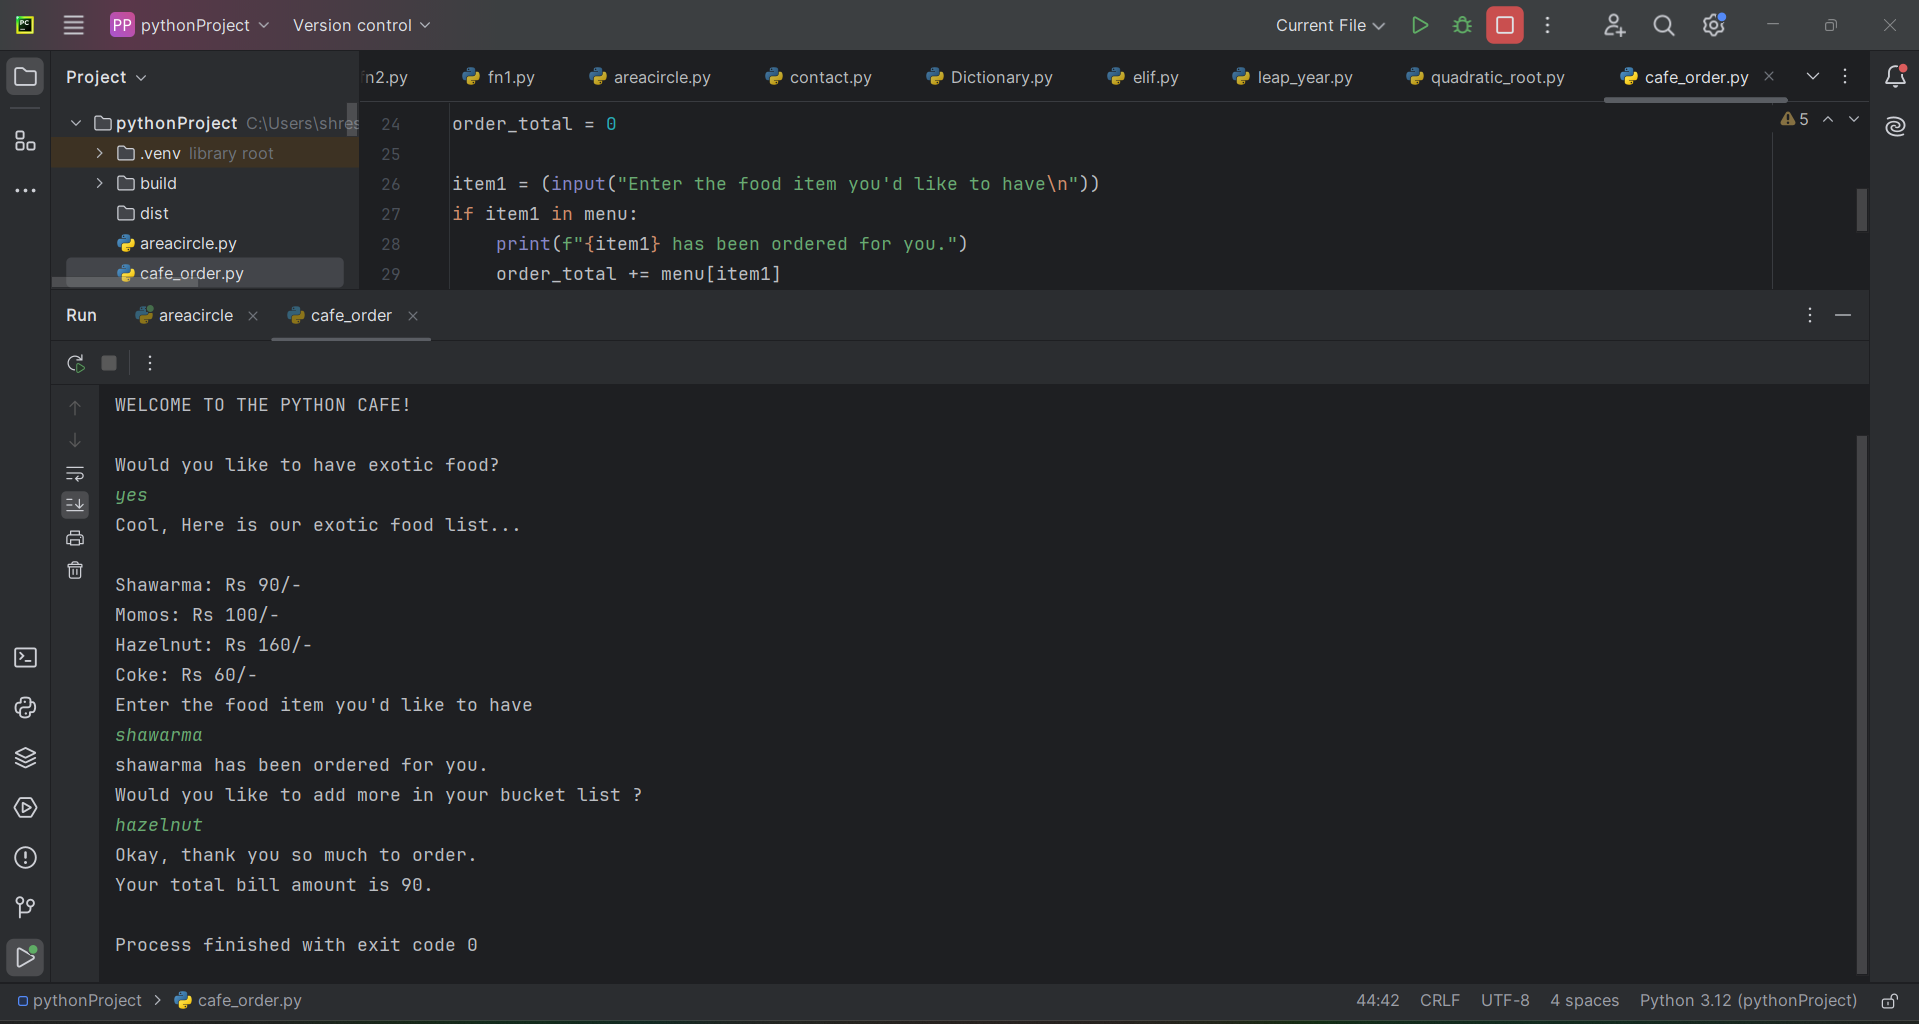
Task: Open IDE settings menu
Action: tap(1714, 25)
